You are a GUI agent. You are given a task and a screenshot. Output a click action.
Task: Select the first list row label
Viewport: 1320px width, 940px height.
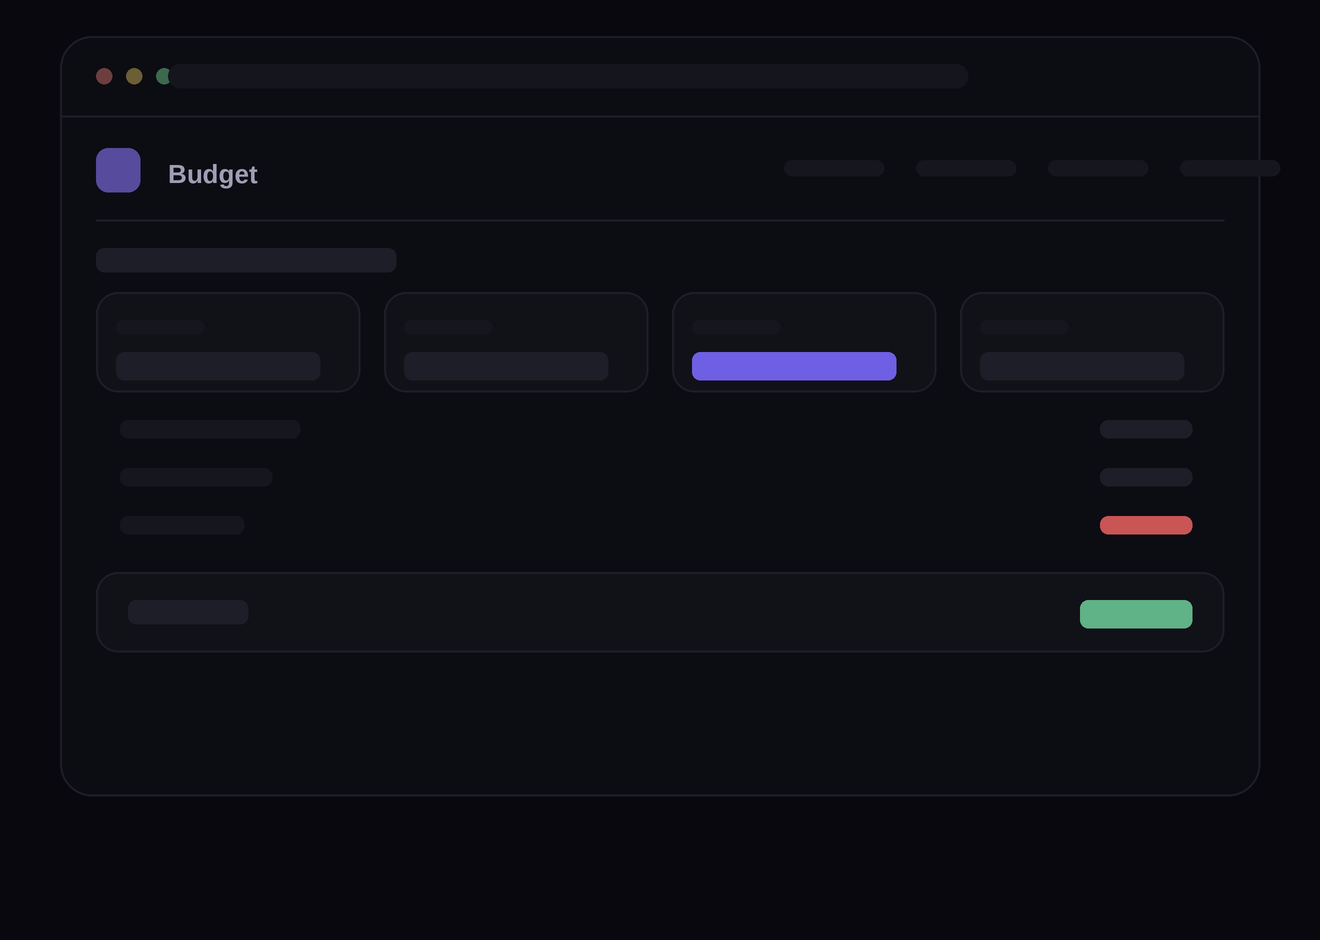coord(210,429)
